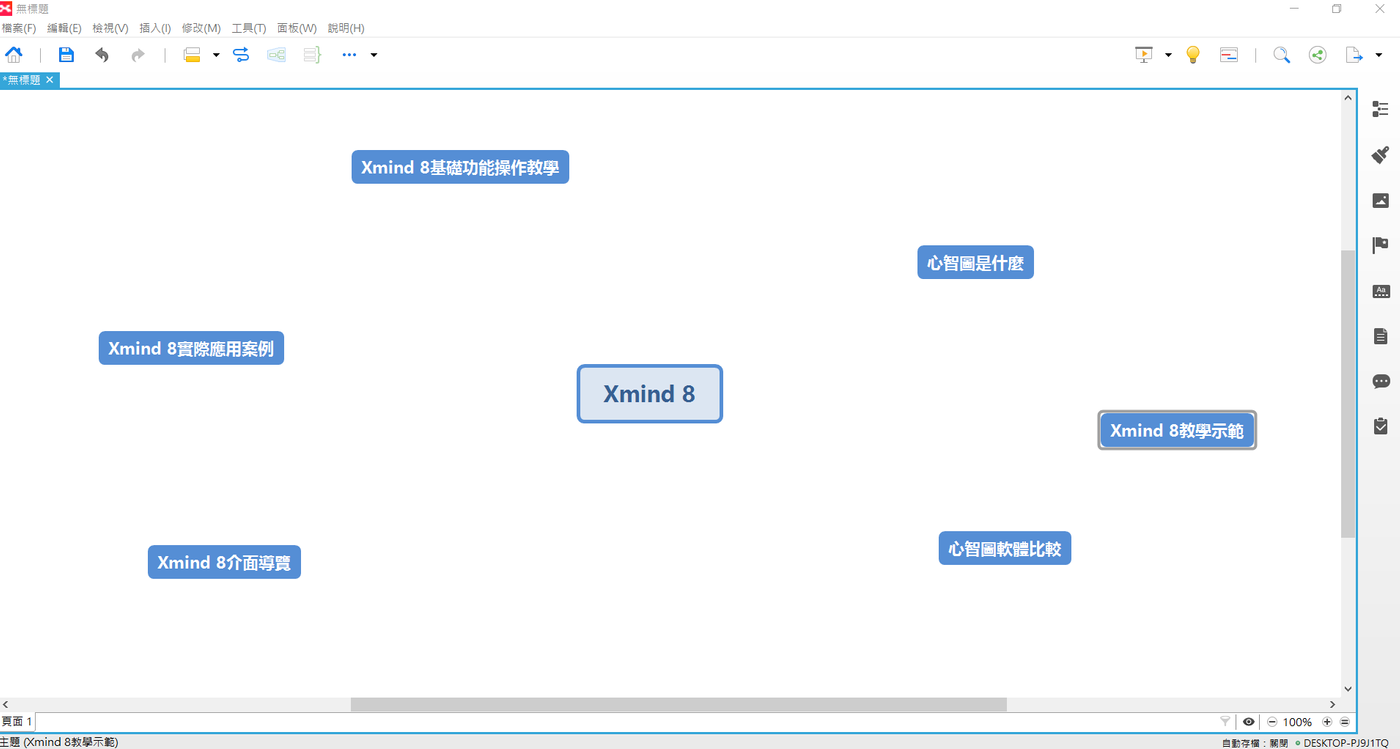Screen dimensions: 1400x749
Task: Select the central topic Xmind 8
Action: 649,394
